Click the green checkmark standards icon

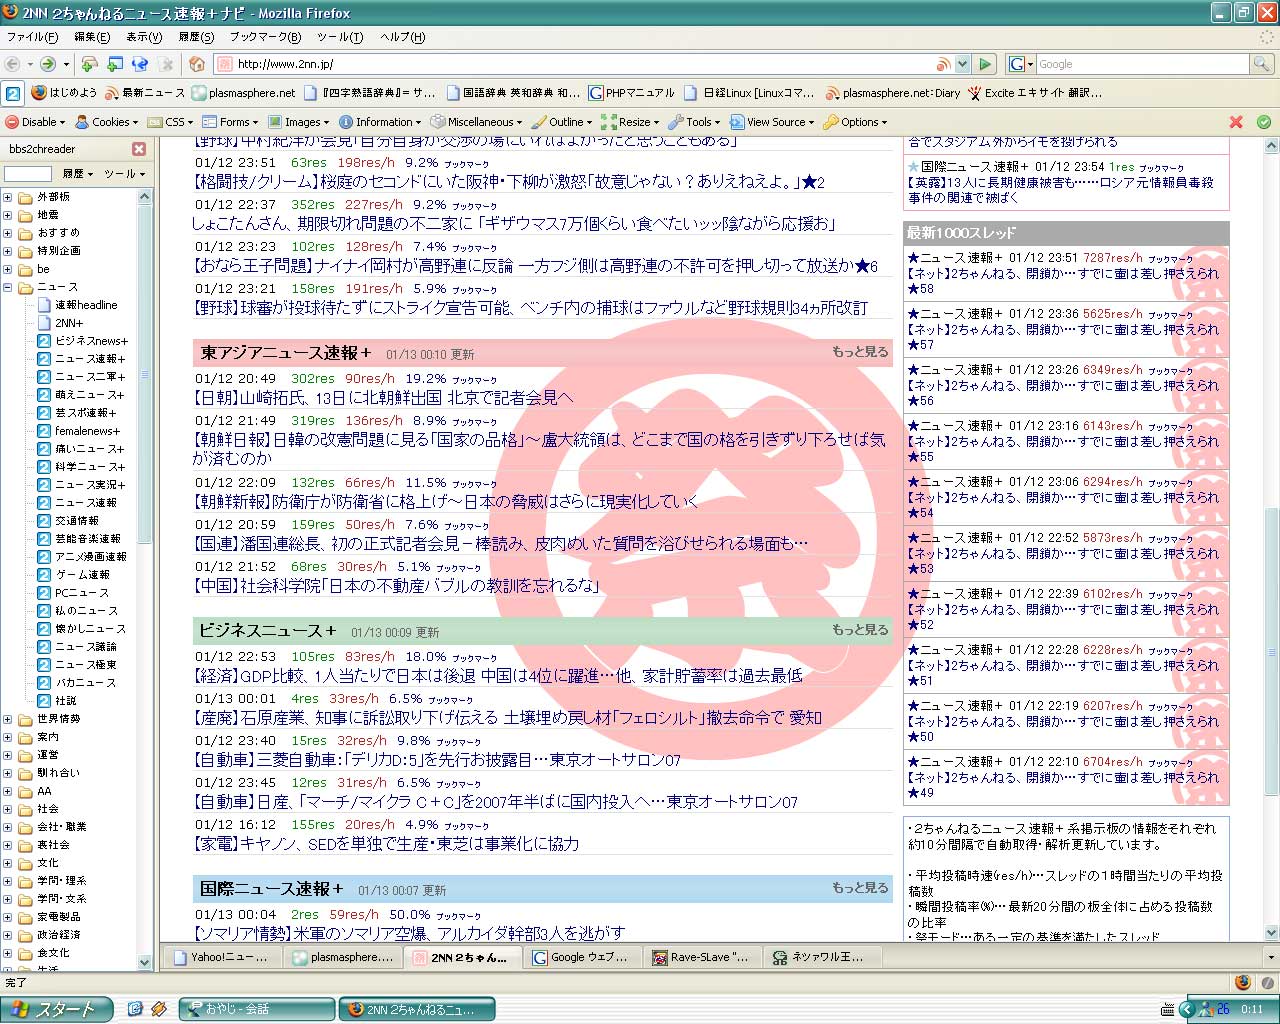click(1264, 122)
